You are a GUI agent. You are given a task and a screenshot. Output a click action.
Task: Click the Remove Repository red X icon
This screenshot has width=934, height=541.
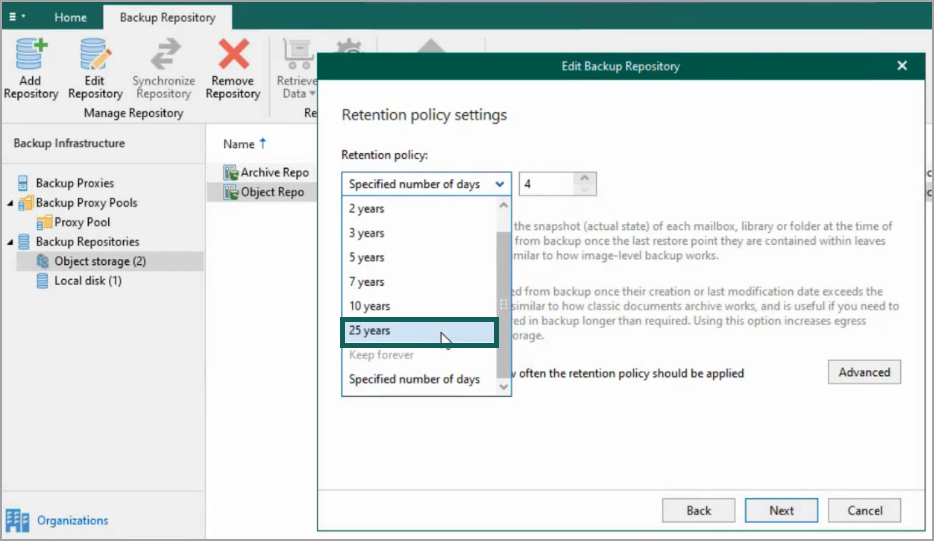pos(233,55)
